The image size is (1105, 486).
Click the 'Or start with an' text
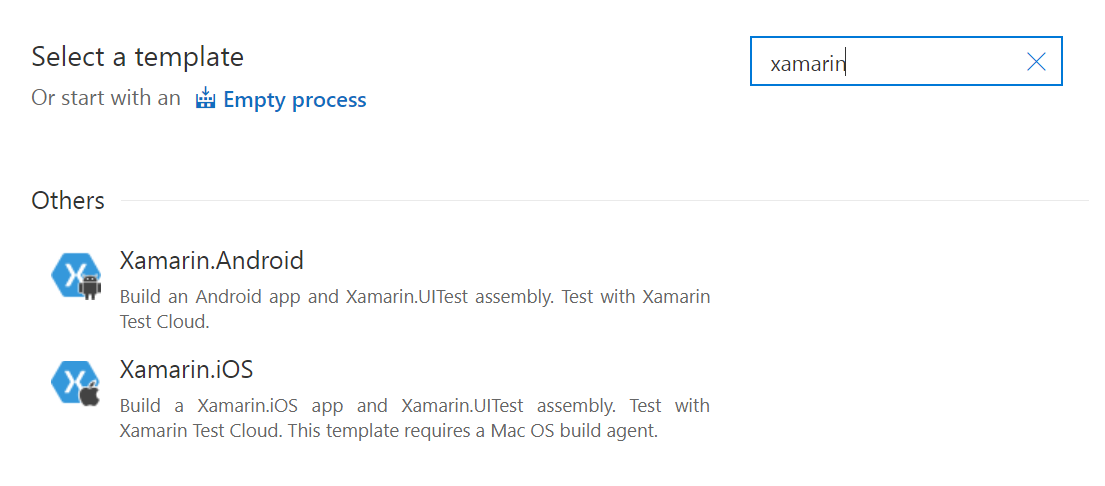pyautogui.click(x=106, y=99)
